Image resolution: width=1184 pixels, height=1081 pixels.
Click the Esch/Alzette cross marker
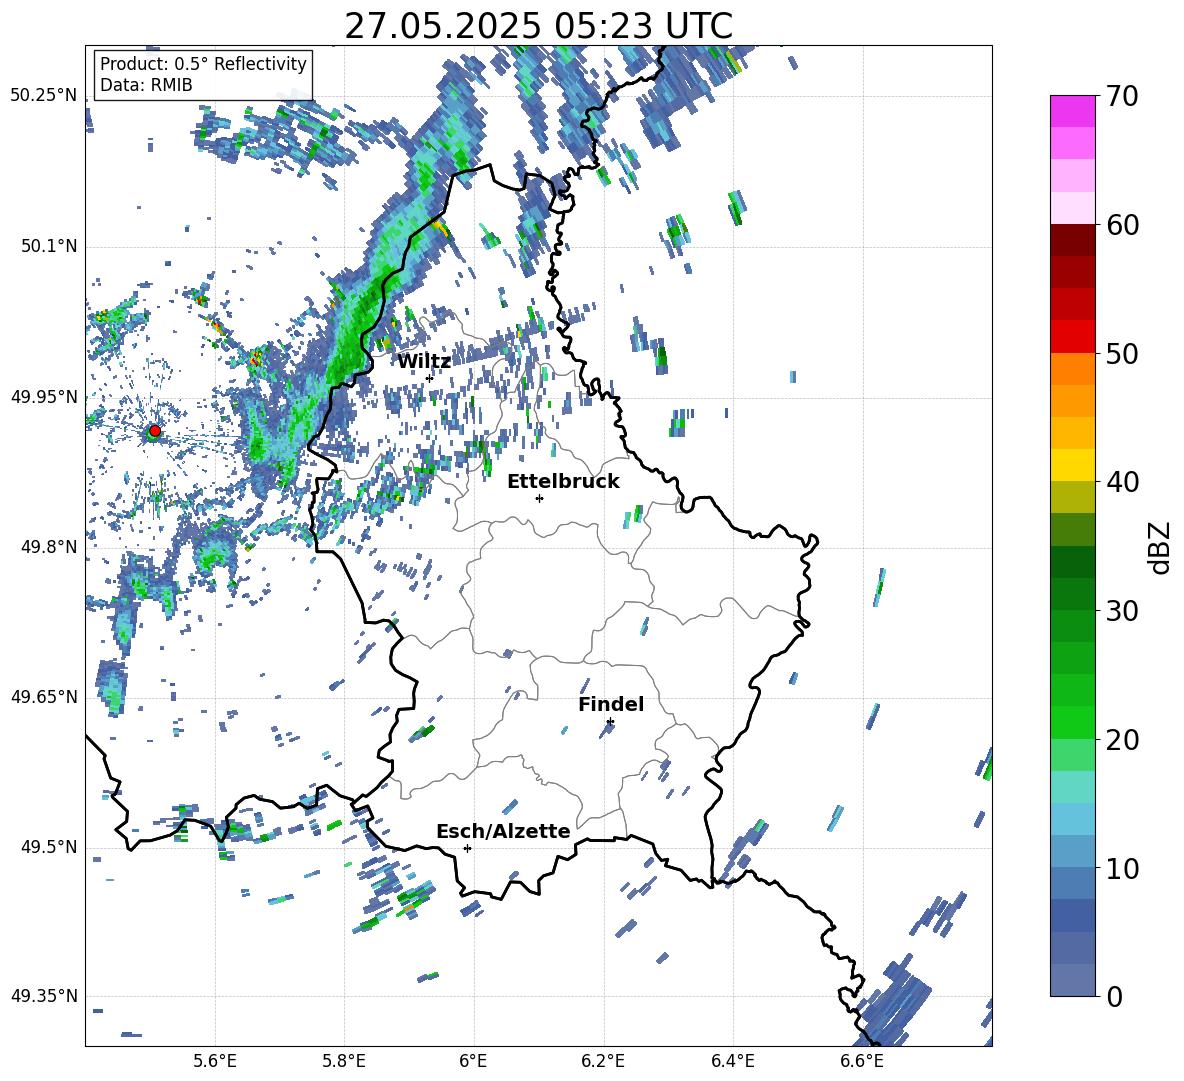pyautogui.click(x=467, y=848)
